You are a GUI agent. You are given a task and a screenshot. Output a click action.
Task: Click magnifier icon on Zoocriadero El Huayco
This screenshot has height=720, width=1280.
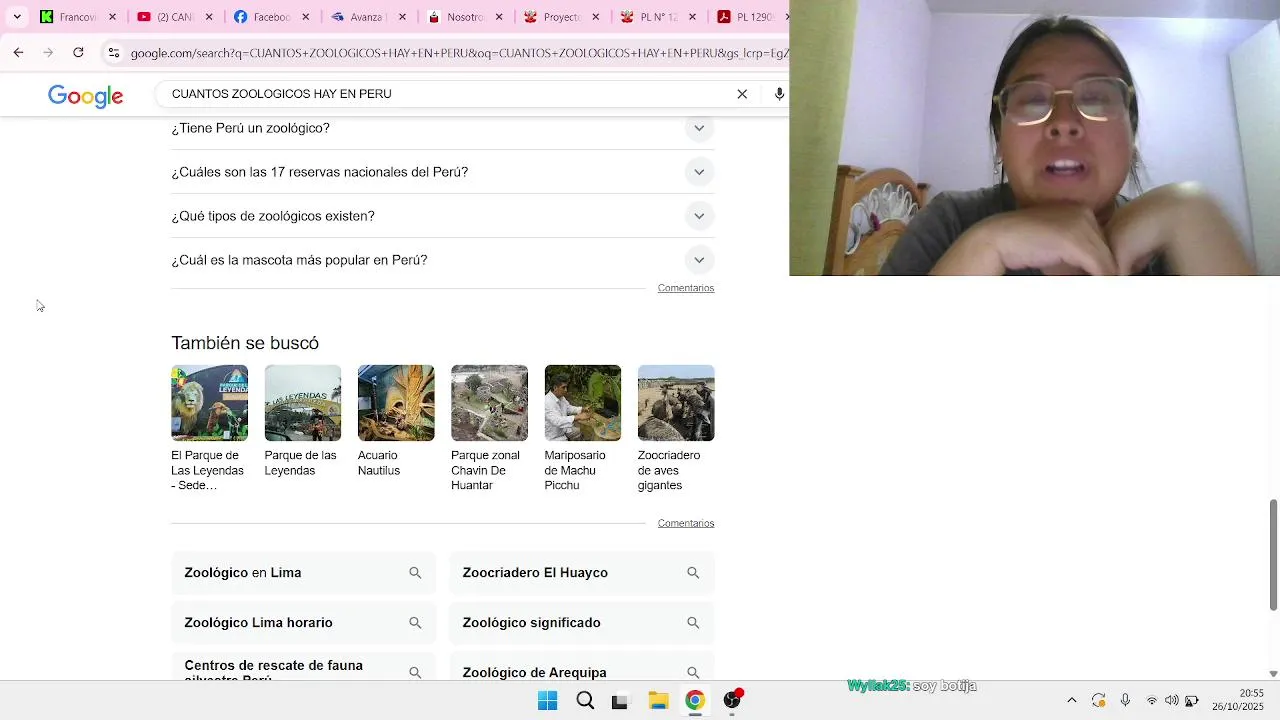[693, 573]
